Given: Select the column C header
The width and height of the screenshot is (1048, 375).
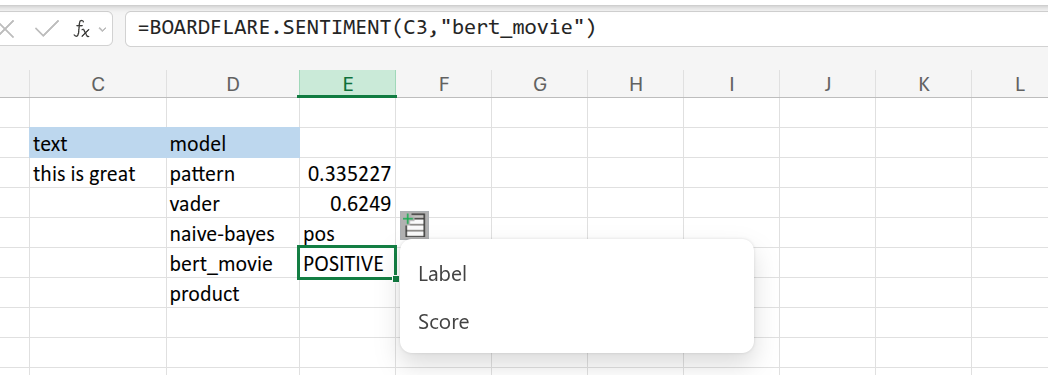Looking at the screenshot, I should 98,84.
